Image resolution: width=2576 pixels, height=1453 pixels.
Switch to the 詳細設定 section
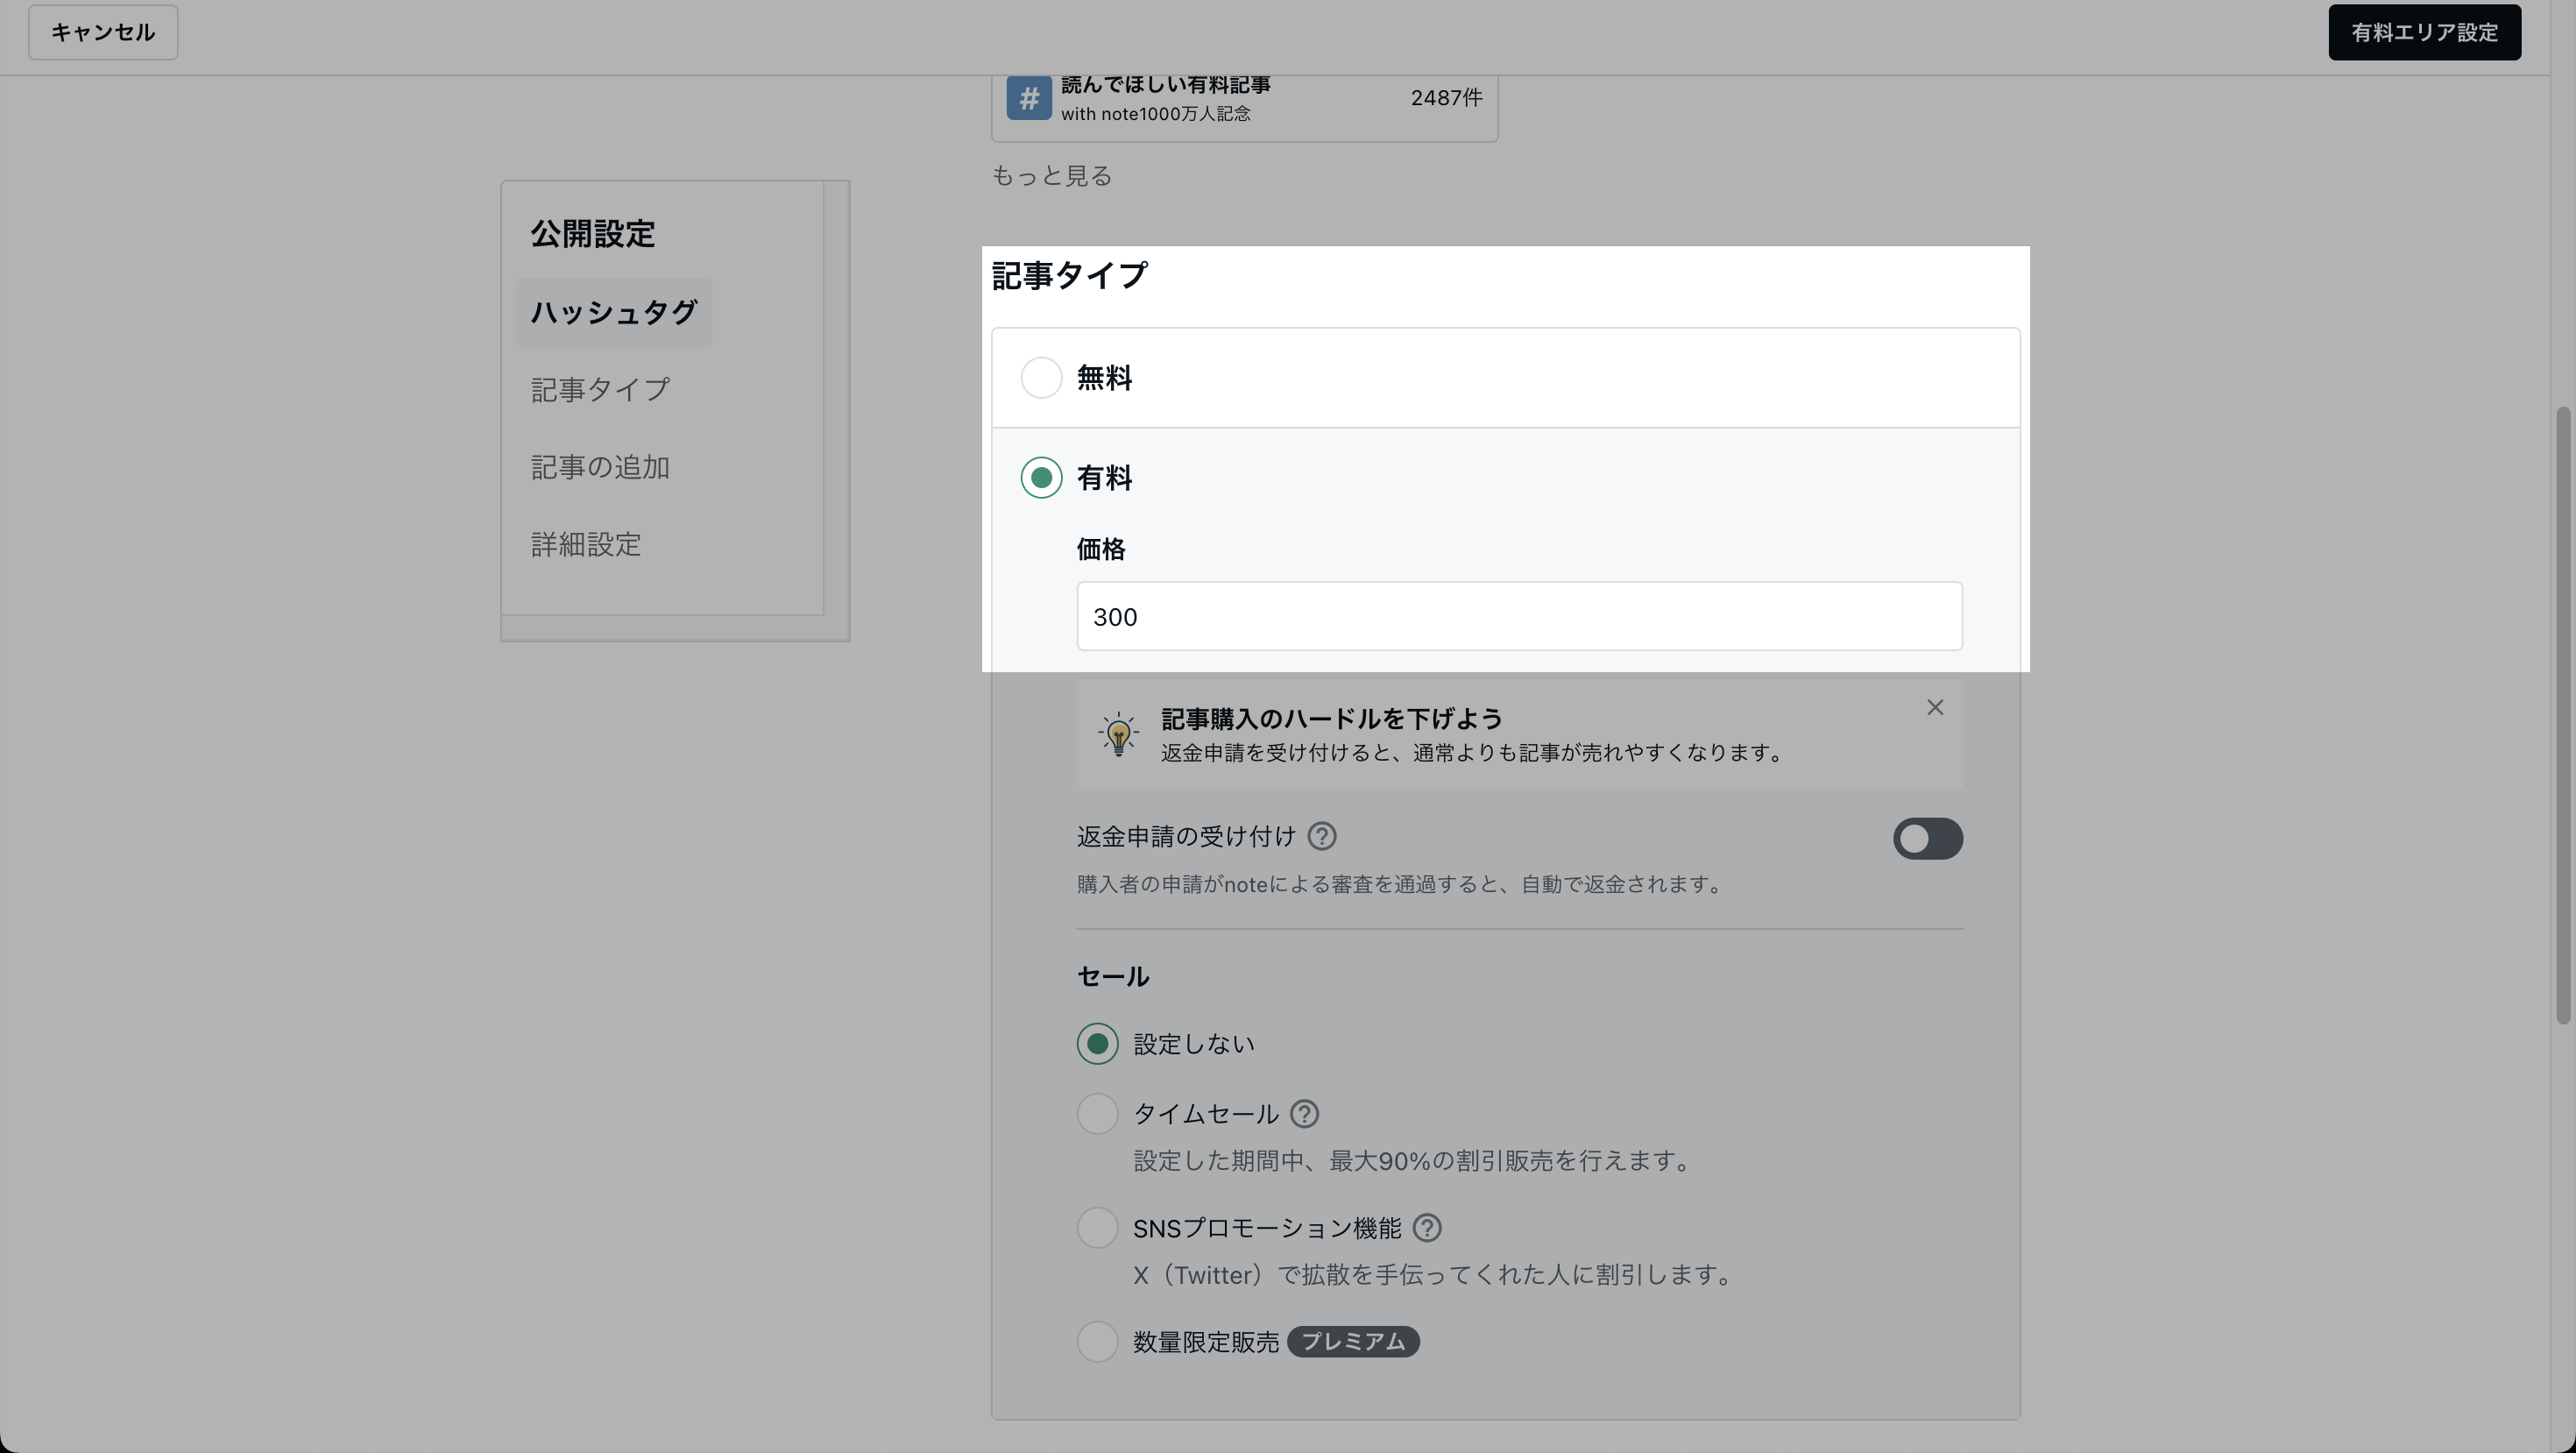(x=586, y=545)
